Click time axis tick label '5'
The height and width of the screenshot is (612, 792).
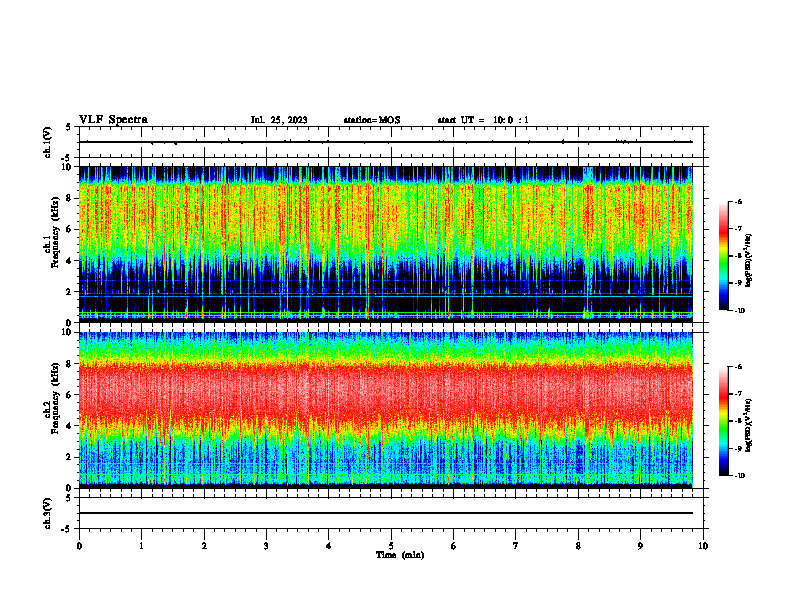pyautogui.click(x=391, y=546)
